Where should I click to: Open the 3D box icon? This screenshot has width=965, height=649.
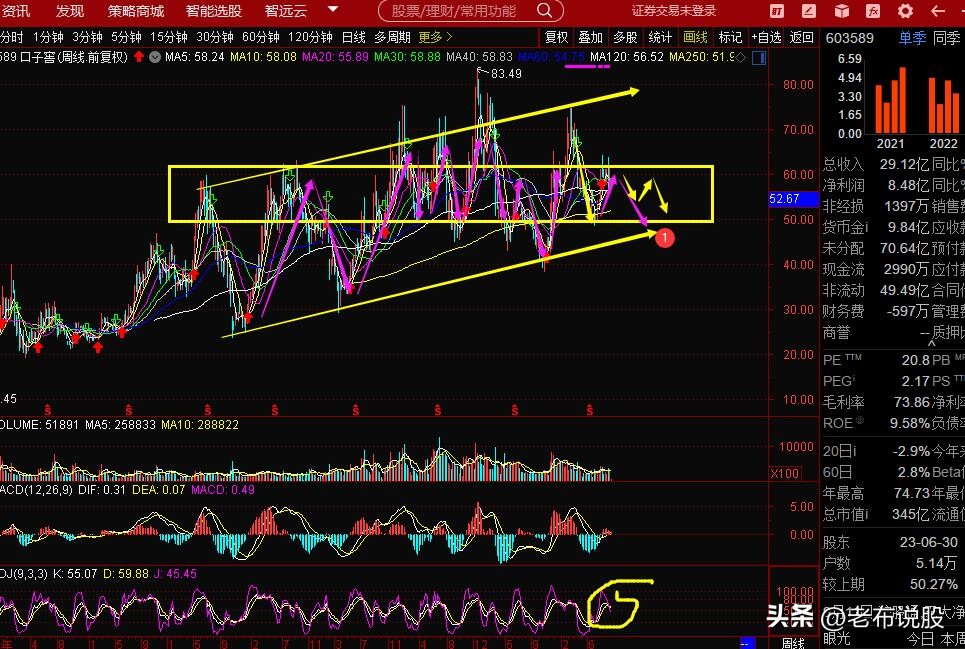[841, 11]
